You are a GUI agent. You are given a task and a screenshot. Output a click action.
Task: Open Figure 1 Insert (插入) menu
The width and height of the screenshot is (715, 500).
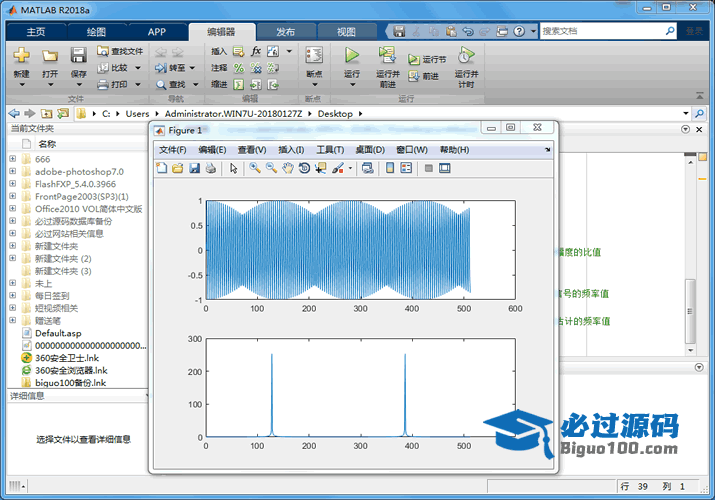click(x=291, y=150)
